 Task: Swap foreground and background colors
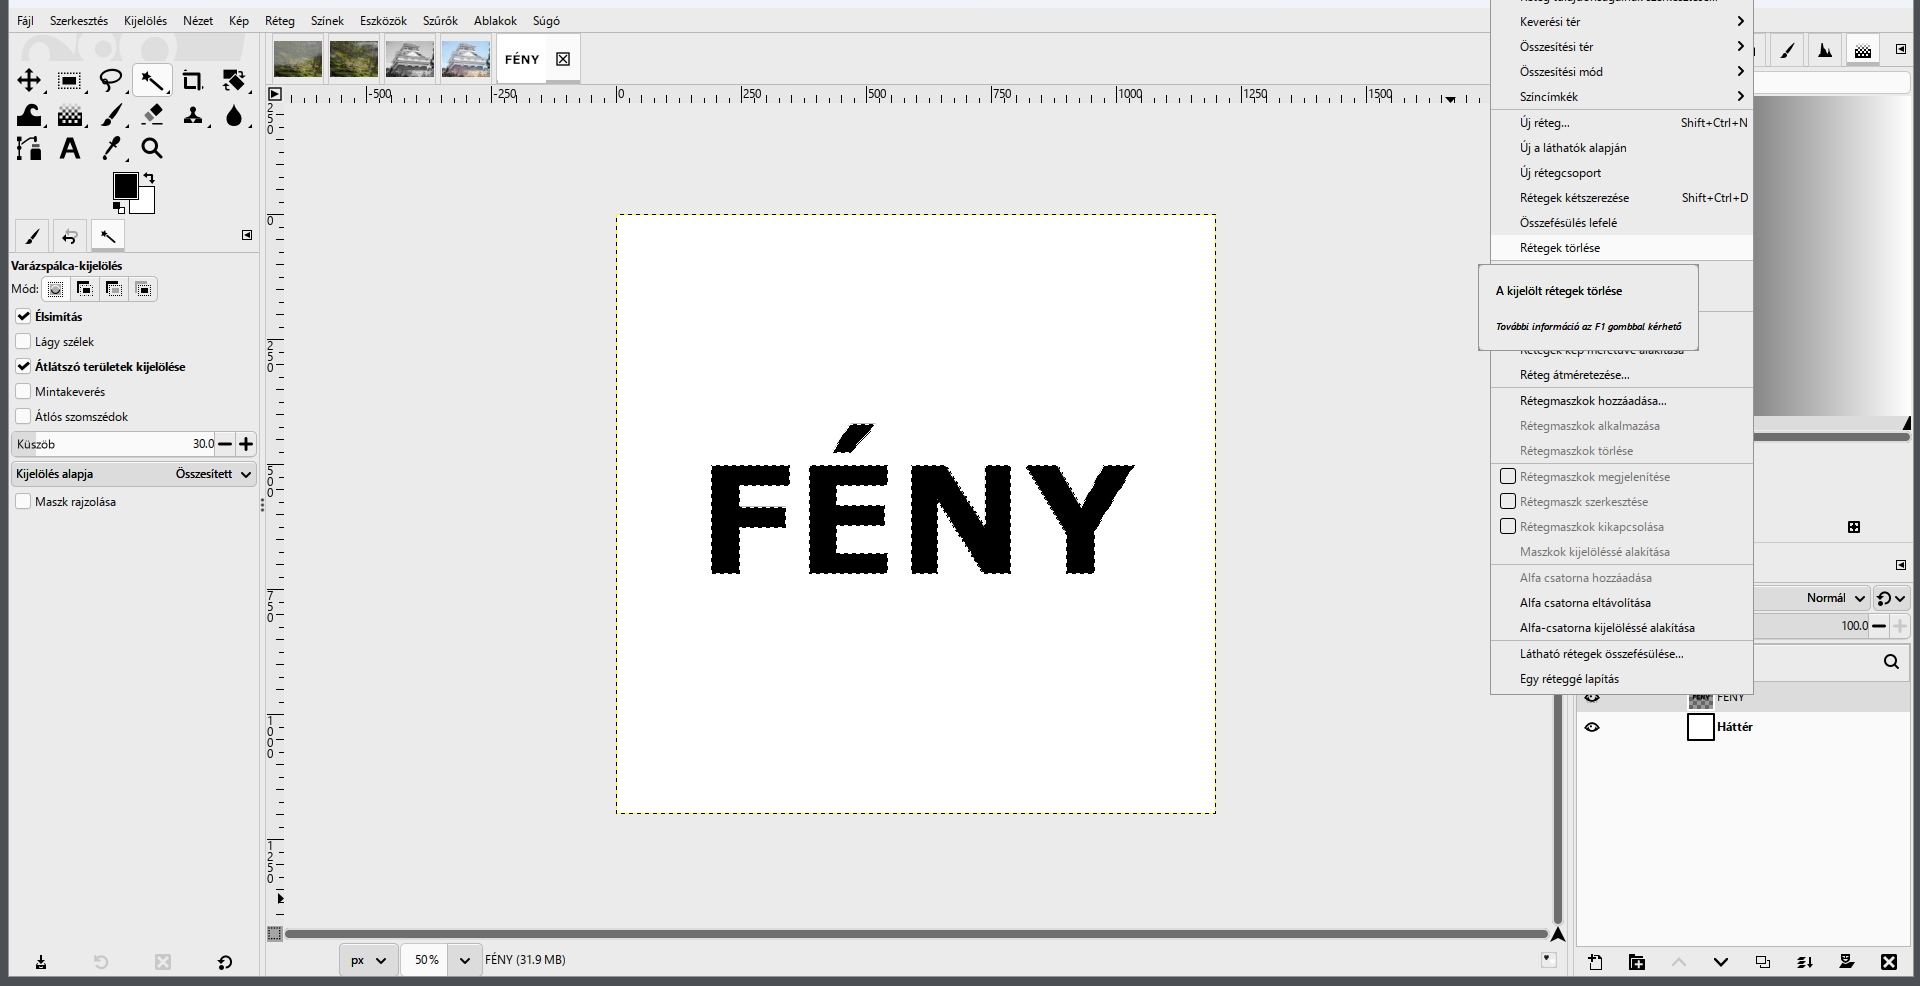click(149, 177)
